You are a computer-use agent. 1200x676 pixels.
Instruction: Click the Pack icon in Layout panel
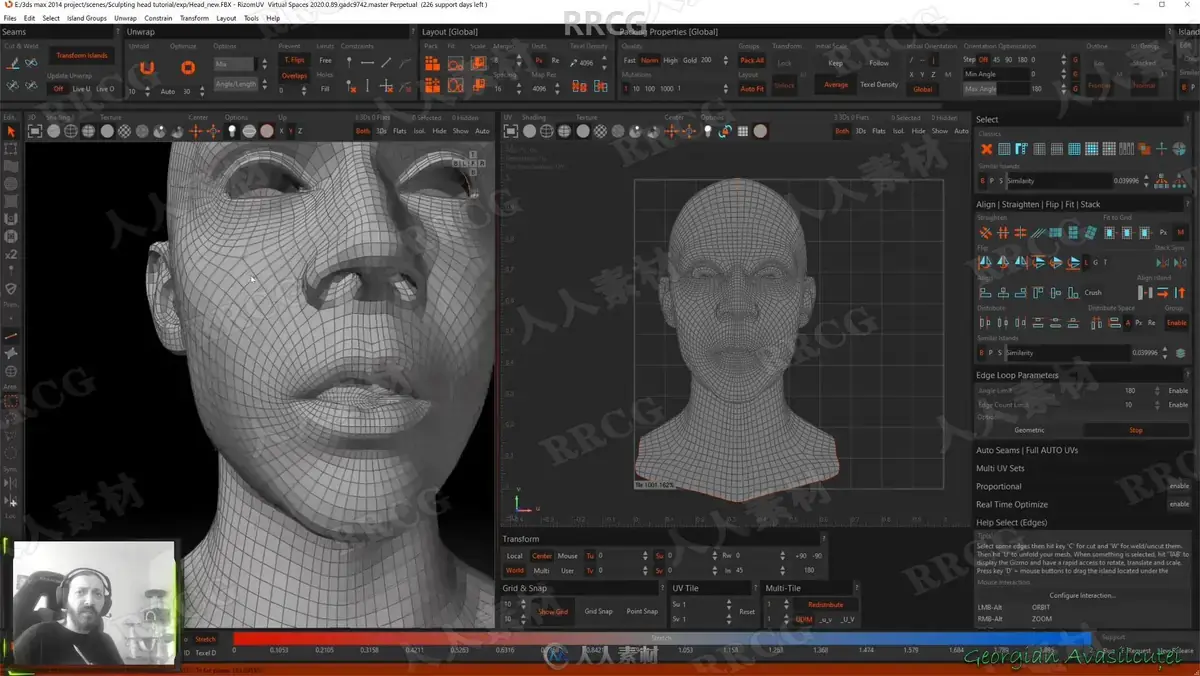[432, 64]
